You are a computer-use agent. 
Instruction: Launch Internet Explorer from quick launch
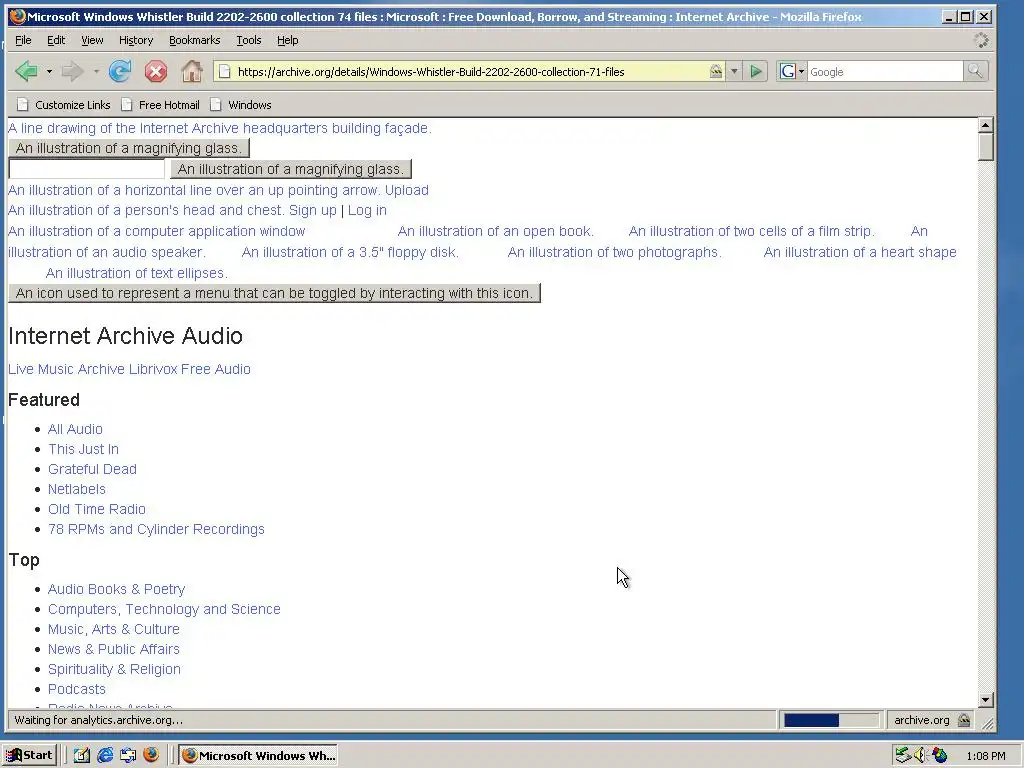coord(104,756)
